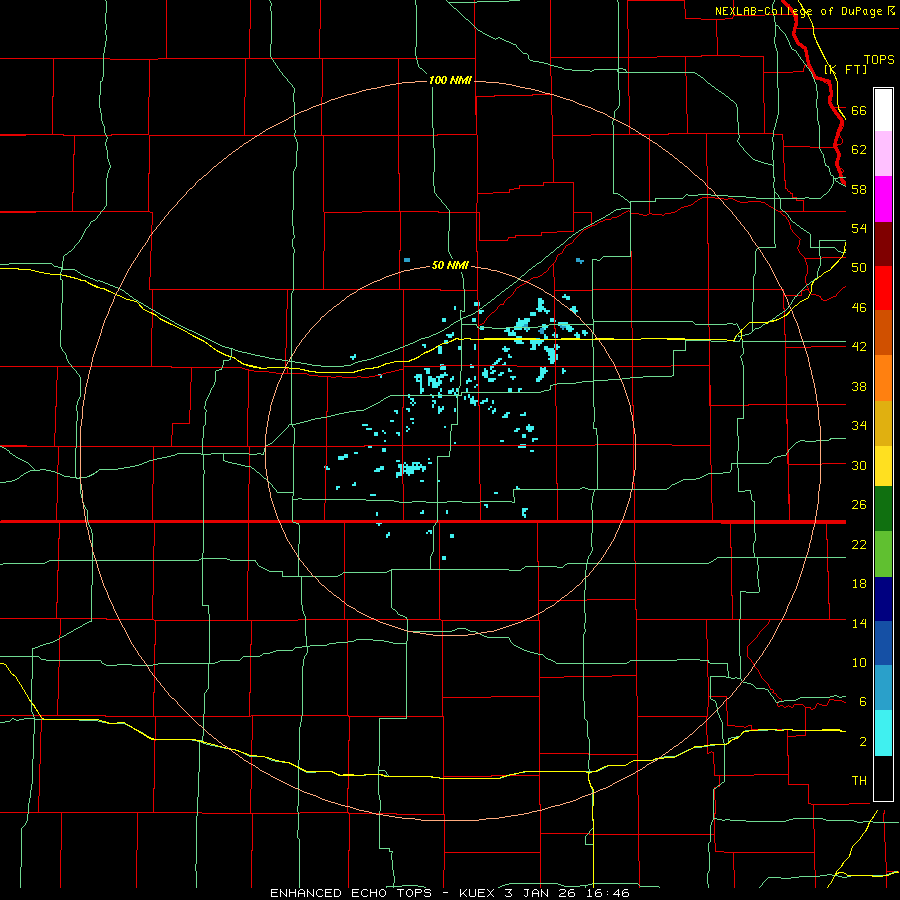The image size is (900, 900).
Task: Select legend value 30
Action: [x=859, y=465]
